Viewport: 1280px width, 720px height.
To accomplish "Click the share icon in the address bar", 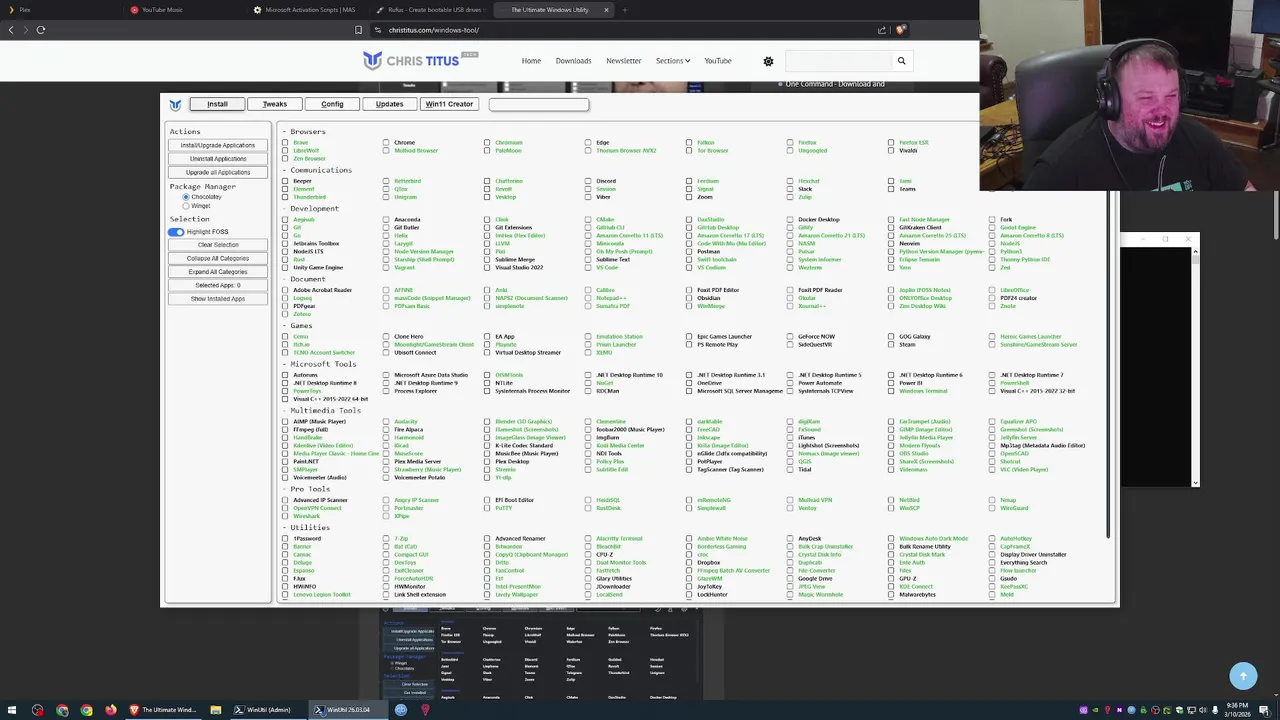I will click(x=881, y=30).
